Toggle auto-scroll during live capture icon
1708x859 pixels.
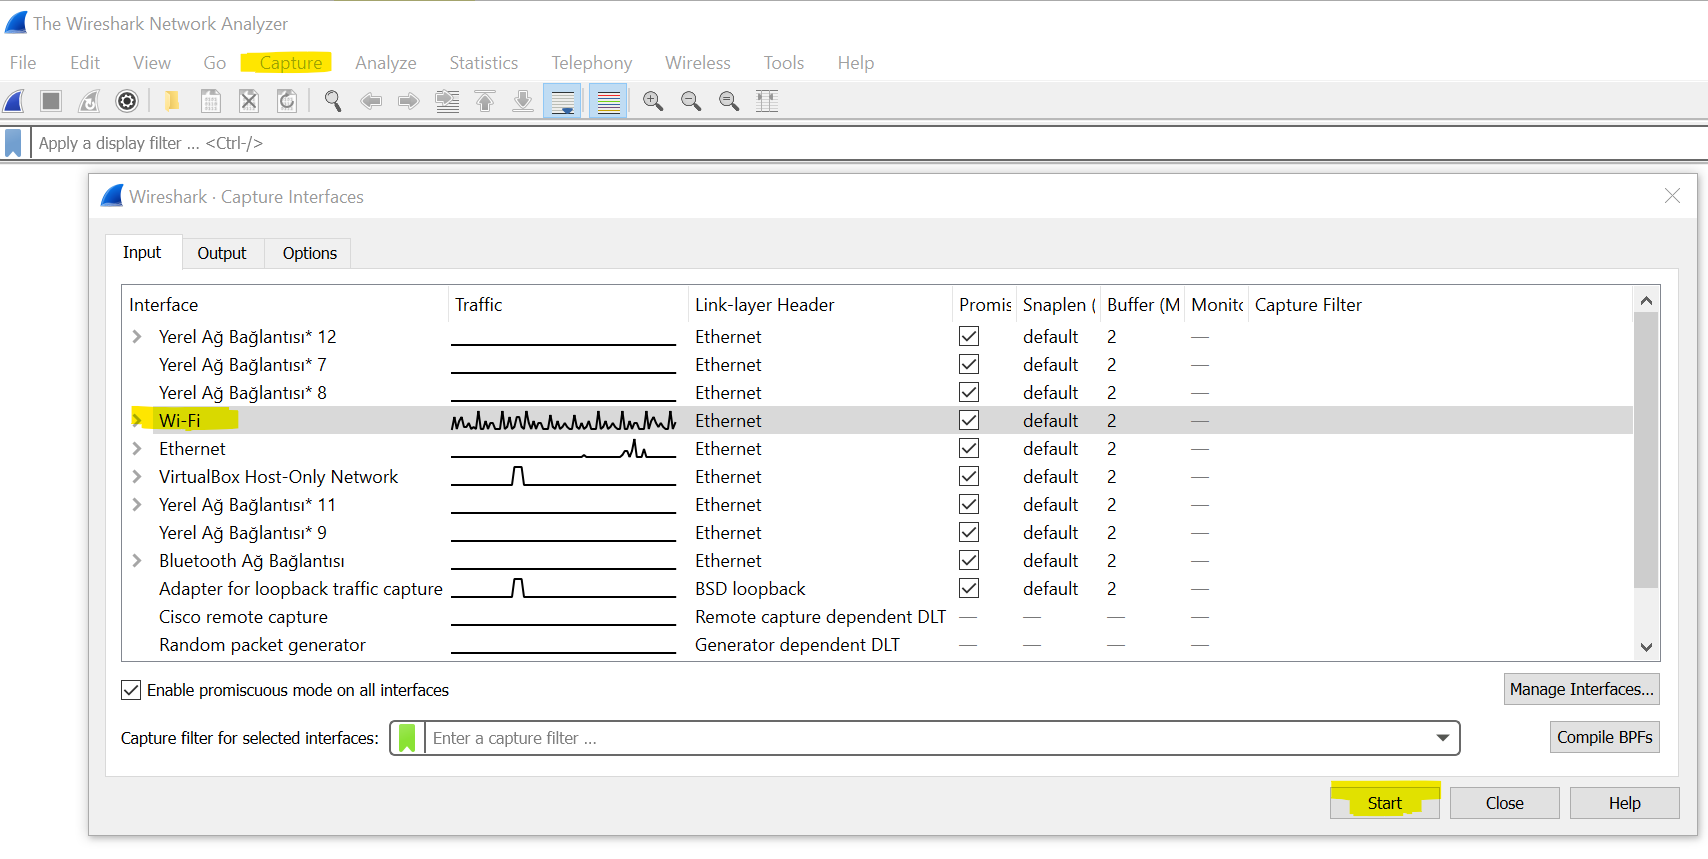point(563,101)
